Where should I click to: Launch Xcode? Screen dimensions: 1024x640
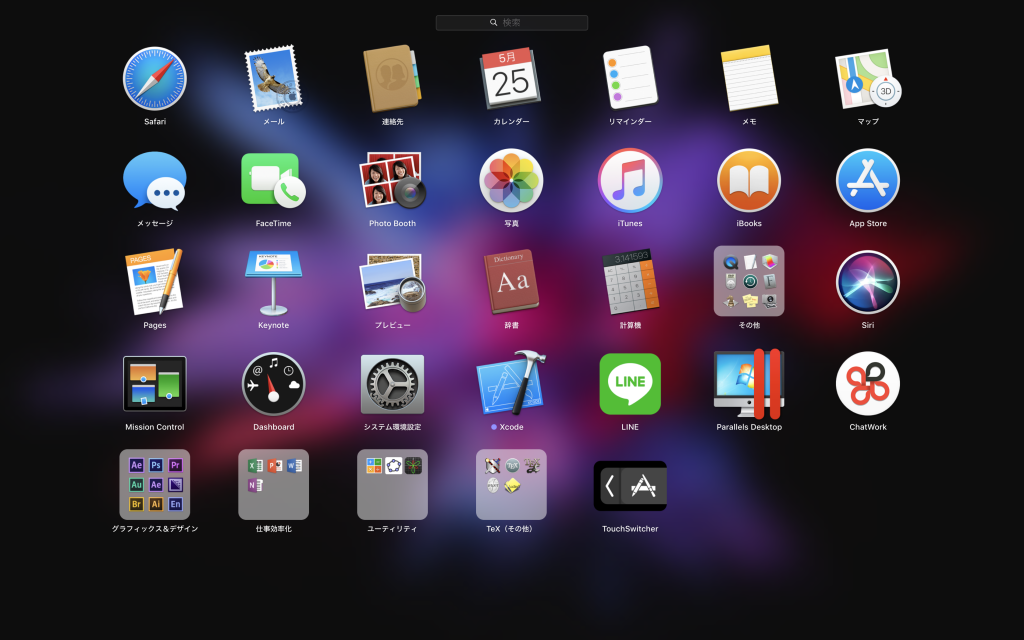[511, 384]
